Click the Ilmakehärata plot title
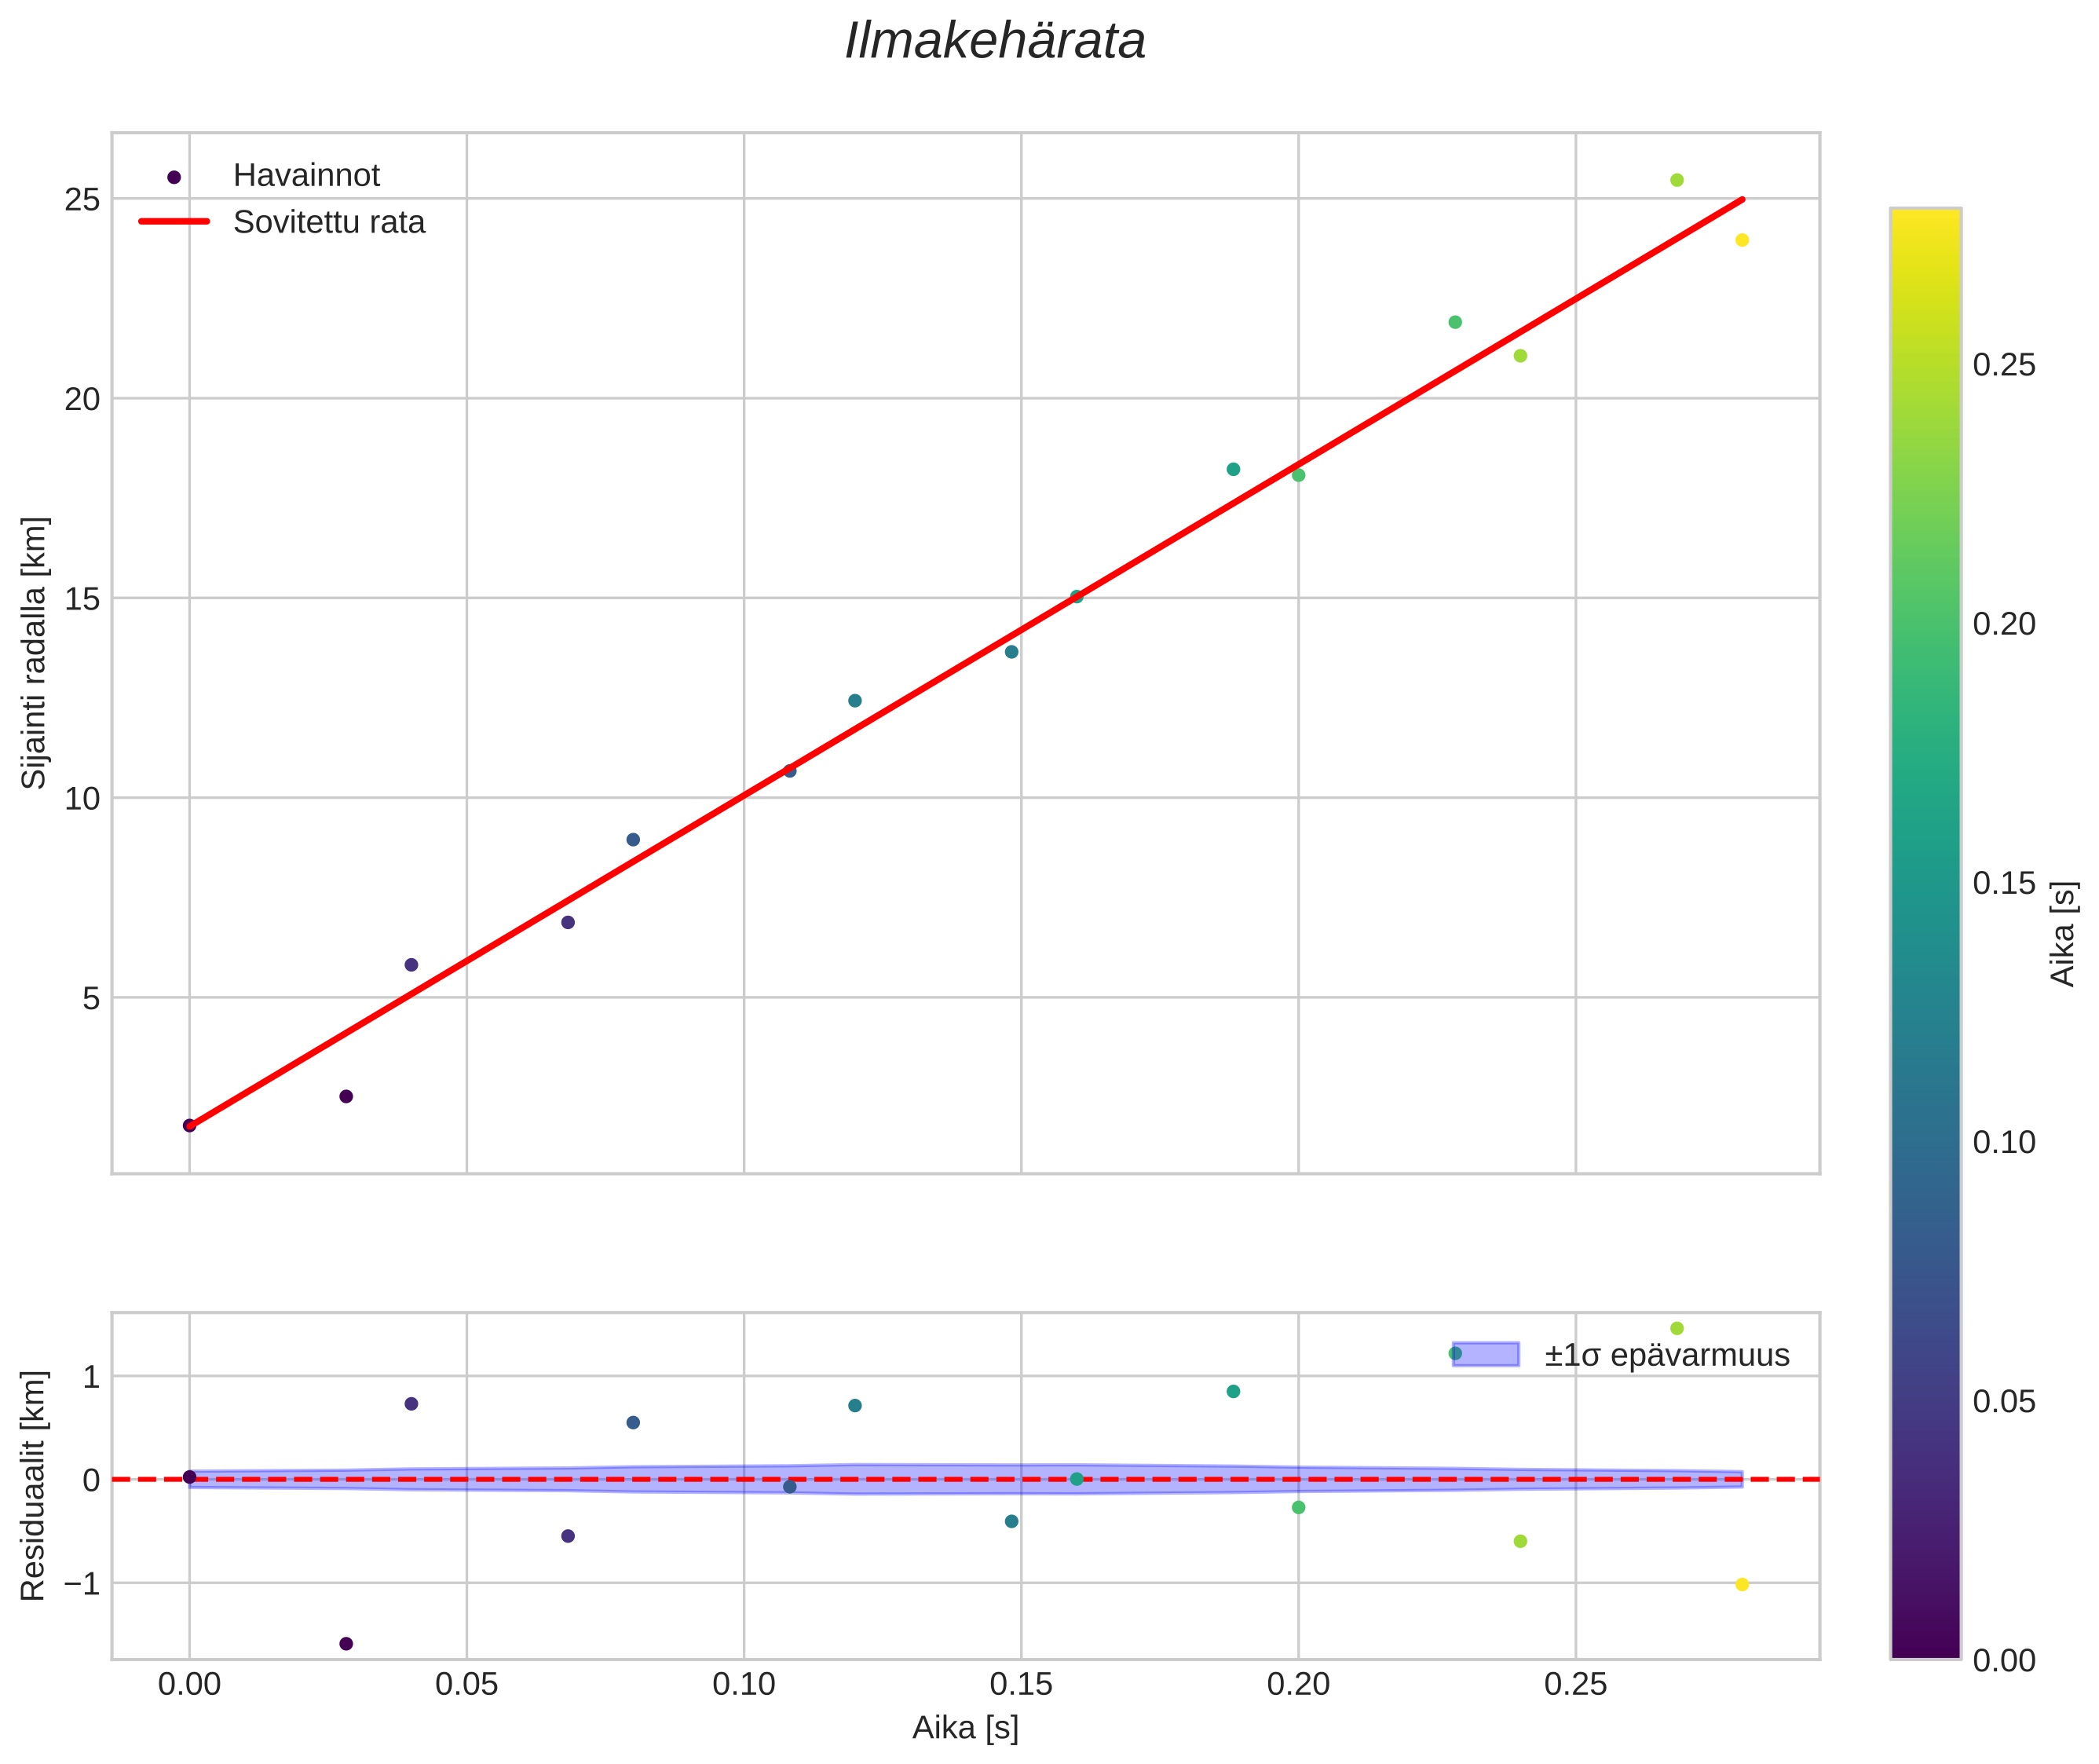The image size is (2099, 1764). tap(994, 42)
